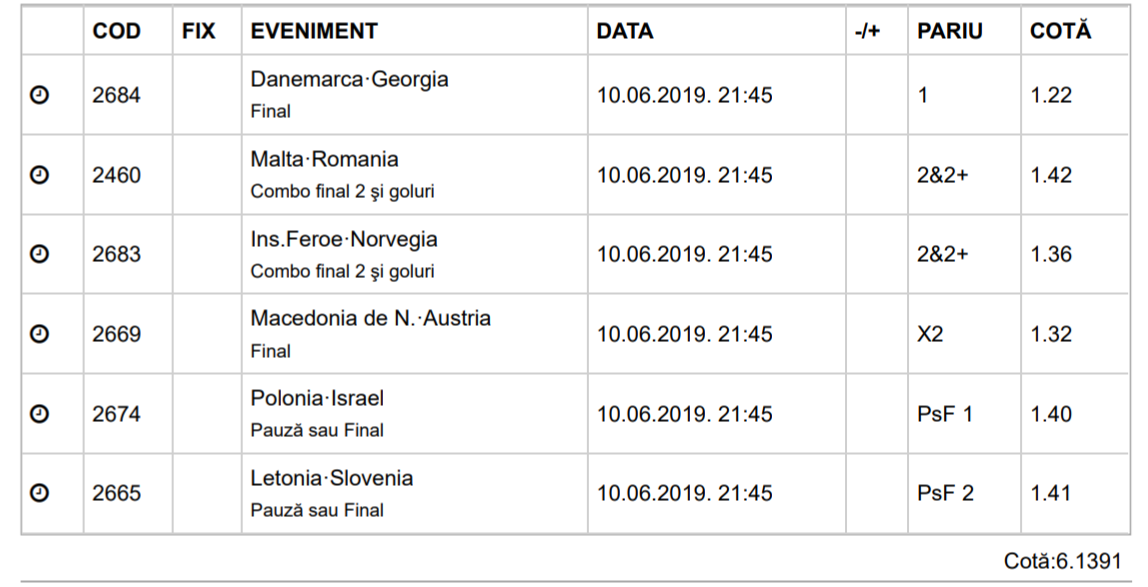Click clock icon beside Macedonia de N.·Austria
Image resolution: width=1148 pixels, height=587 pixels.
pos(40,334)
